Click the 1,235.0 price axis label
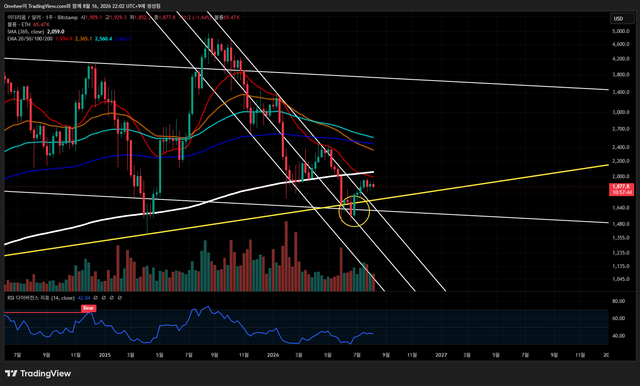The image size is (640, 386). click(x=621, y=253)
